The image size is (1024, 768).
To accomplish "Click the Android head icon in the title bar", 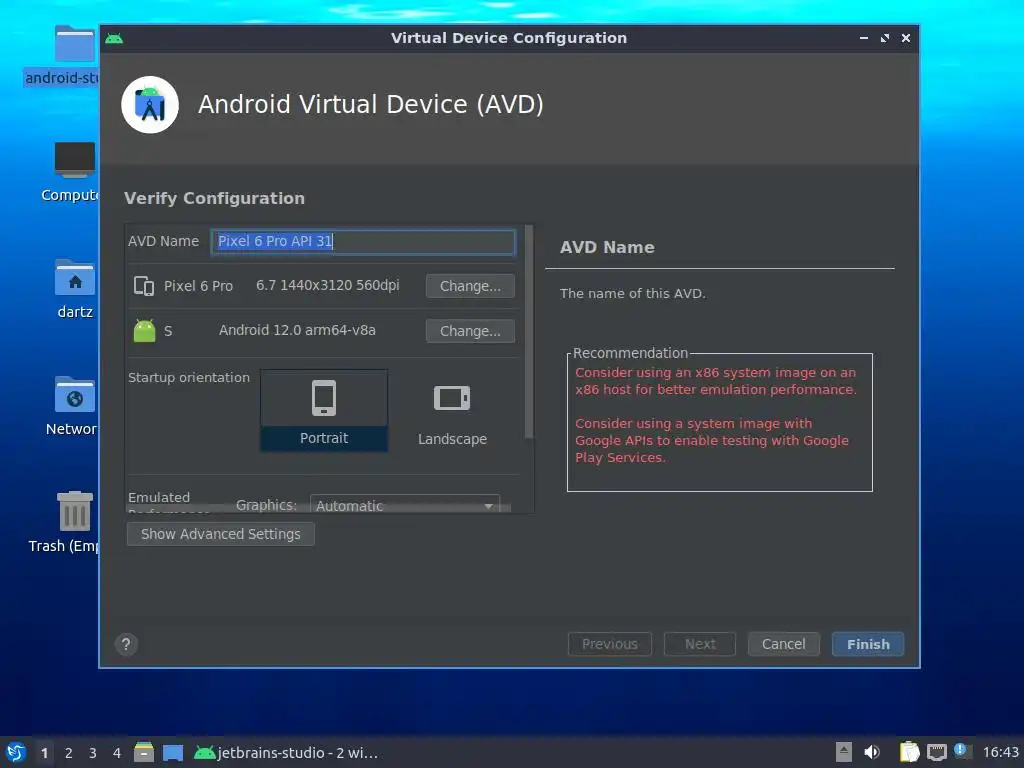I will (114, 39).
